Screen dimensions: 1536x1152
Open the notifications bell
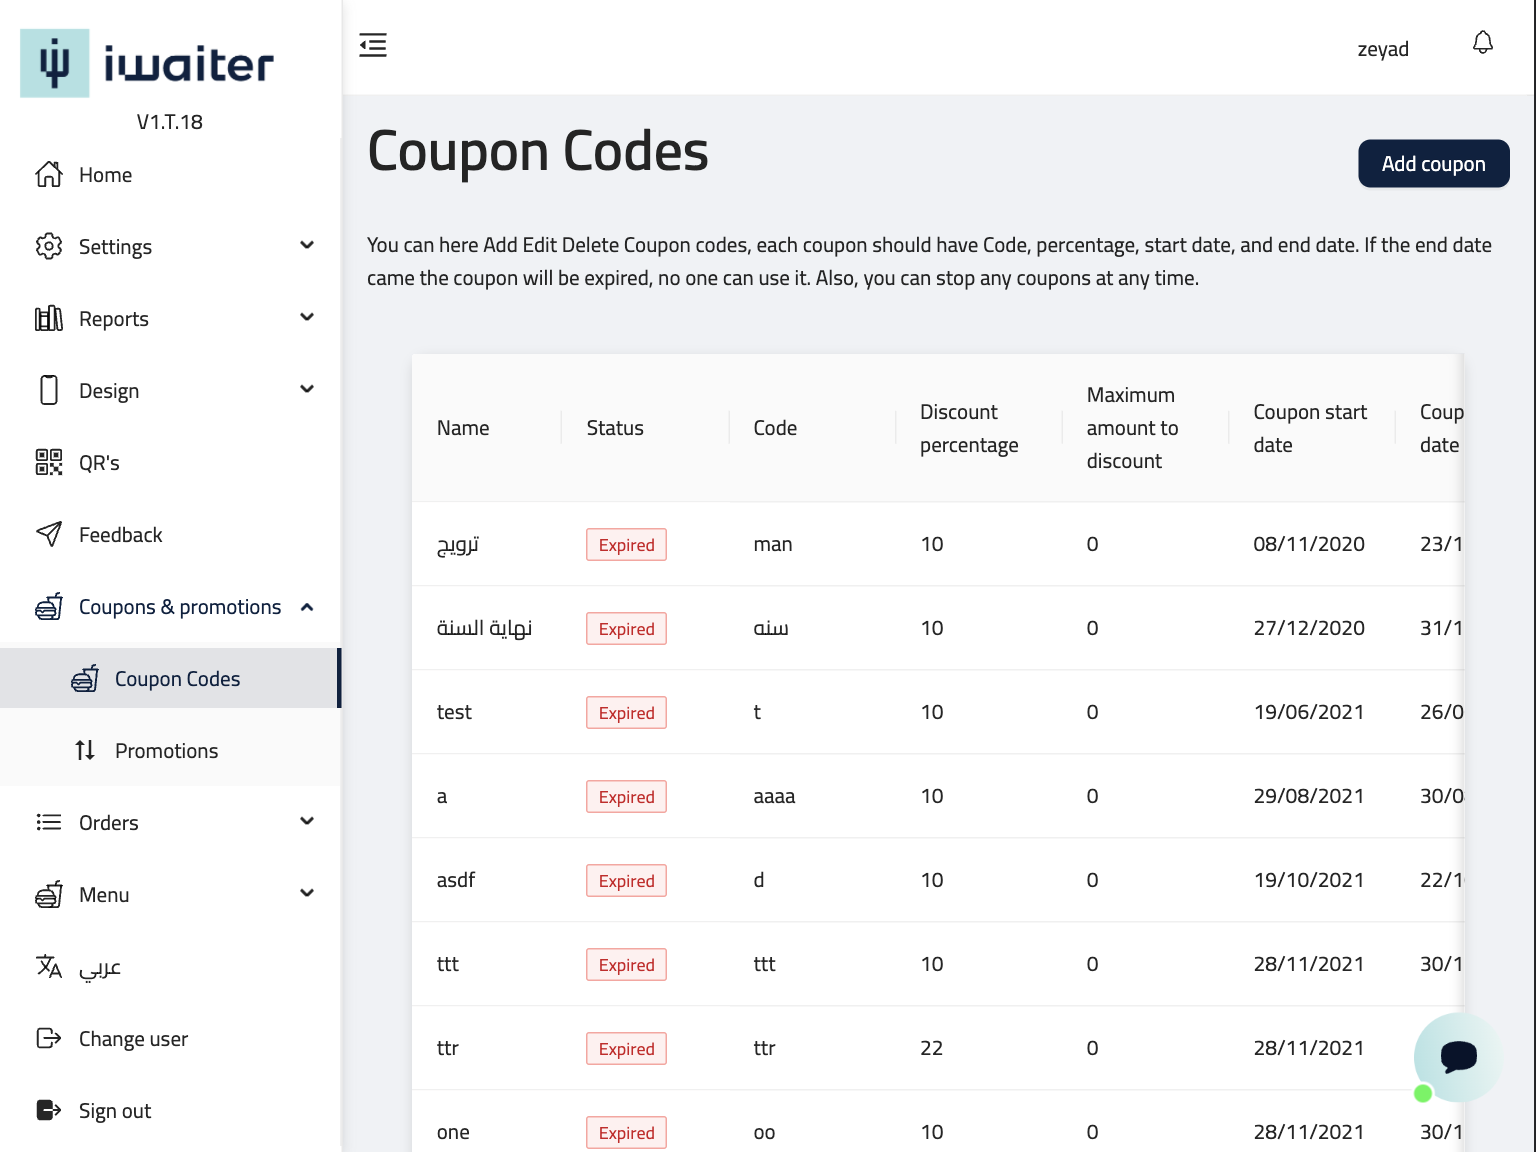tap(1483, 43)
